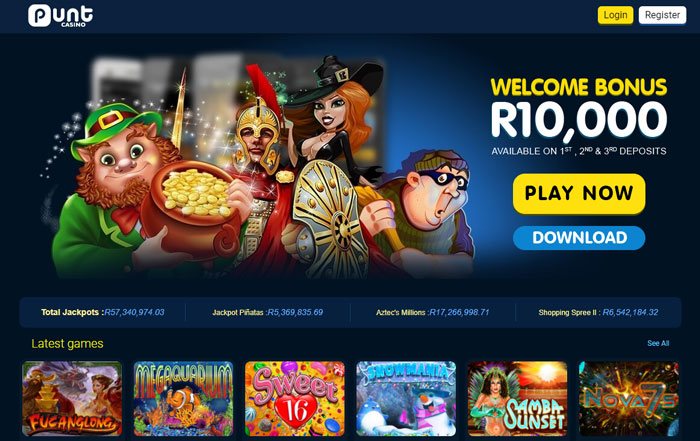Open the Snowmania game thumbnail
The image size is (700, 441).
click(406, 399)
